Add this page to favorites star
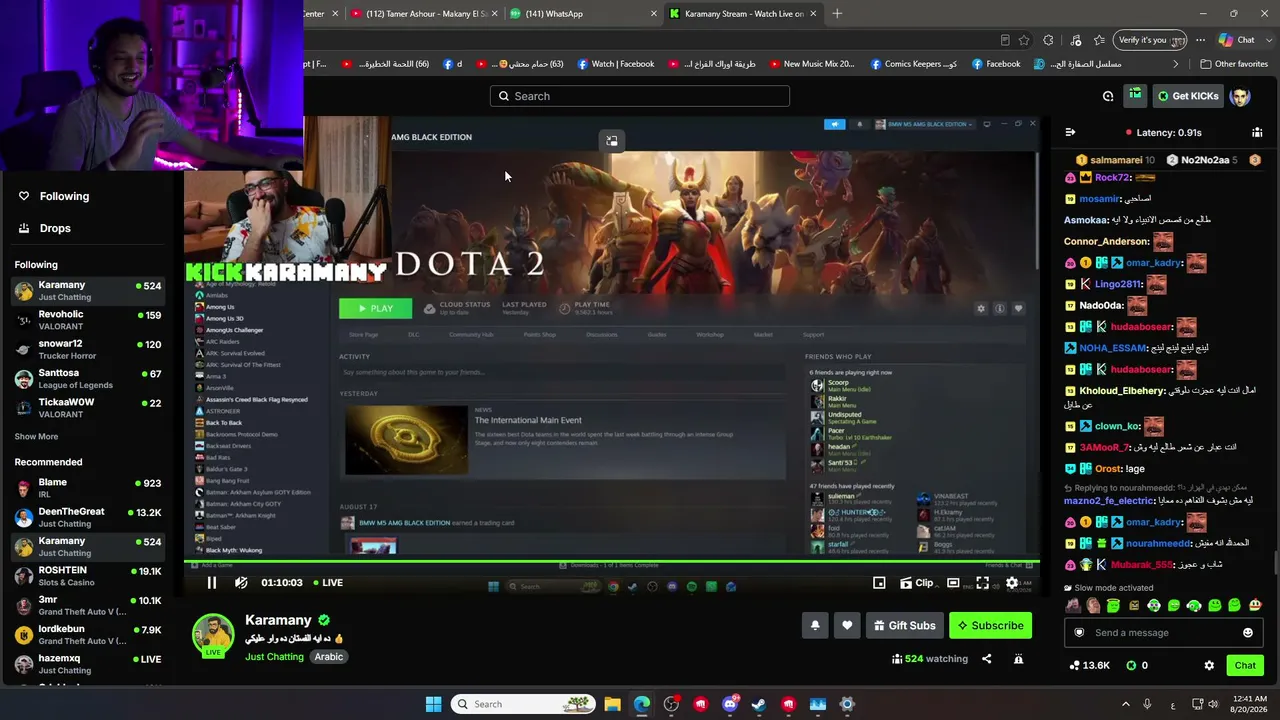1280x720 pixels. [1024, 40]
